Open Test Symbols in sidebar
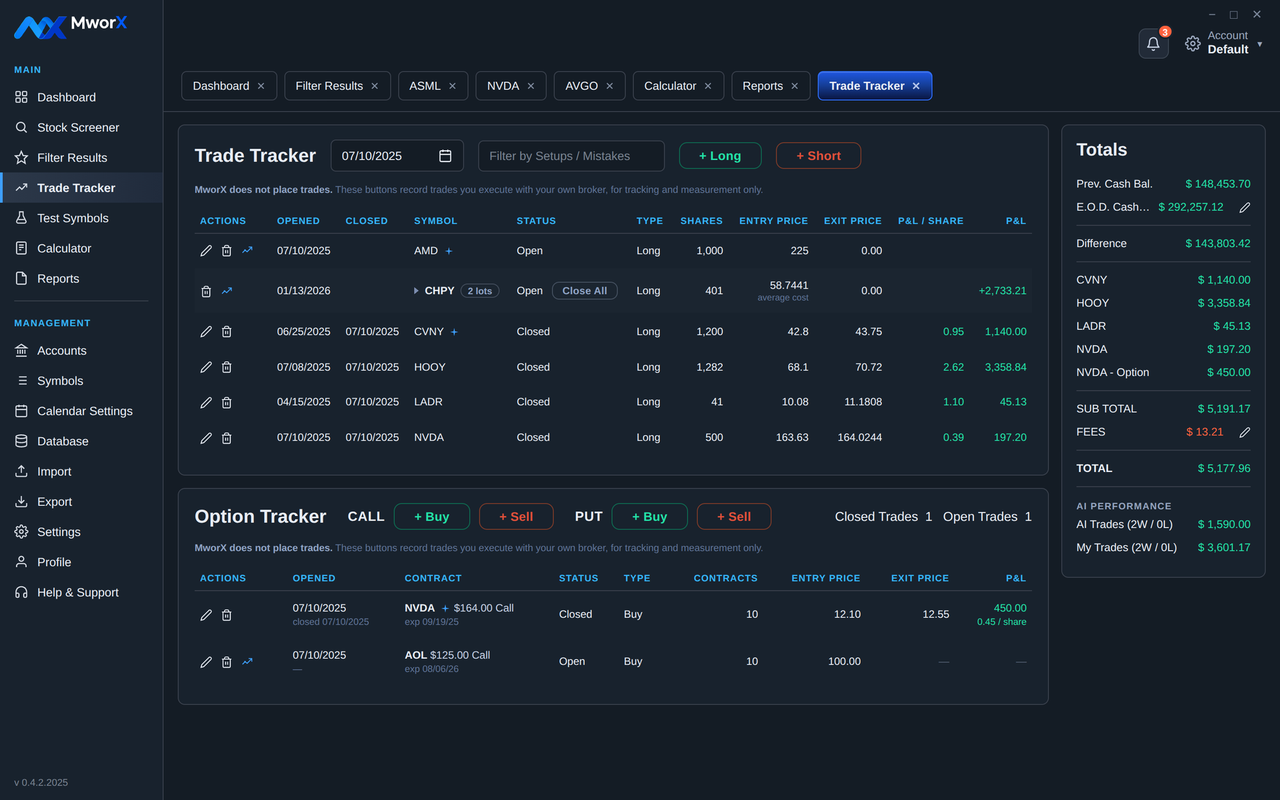Viewport: 1280px width, 800px height. click(x=81, y=218)
